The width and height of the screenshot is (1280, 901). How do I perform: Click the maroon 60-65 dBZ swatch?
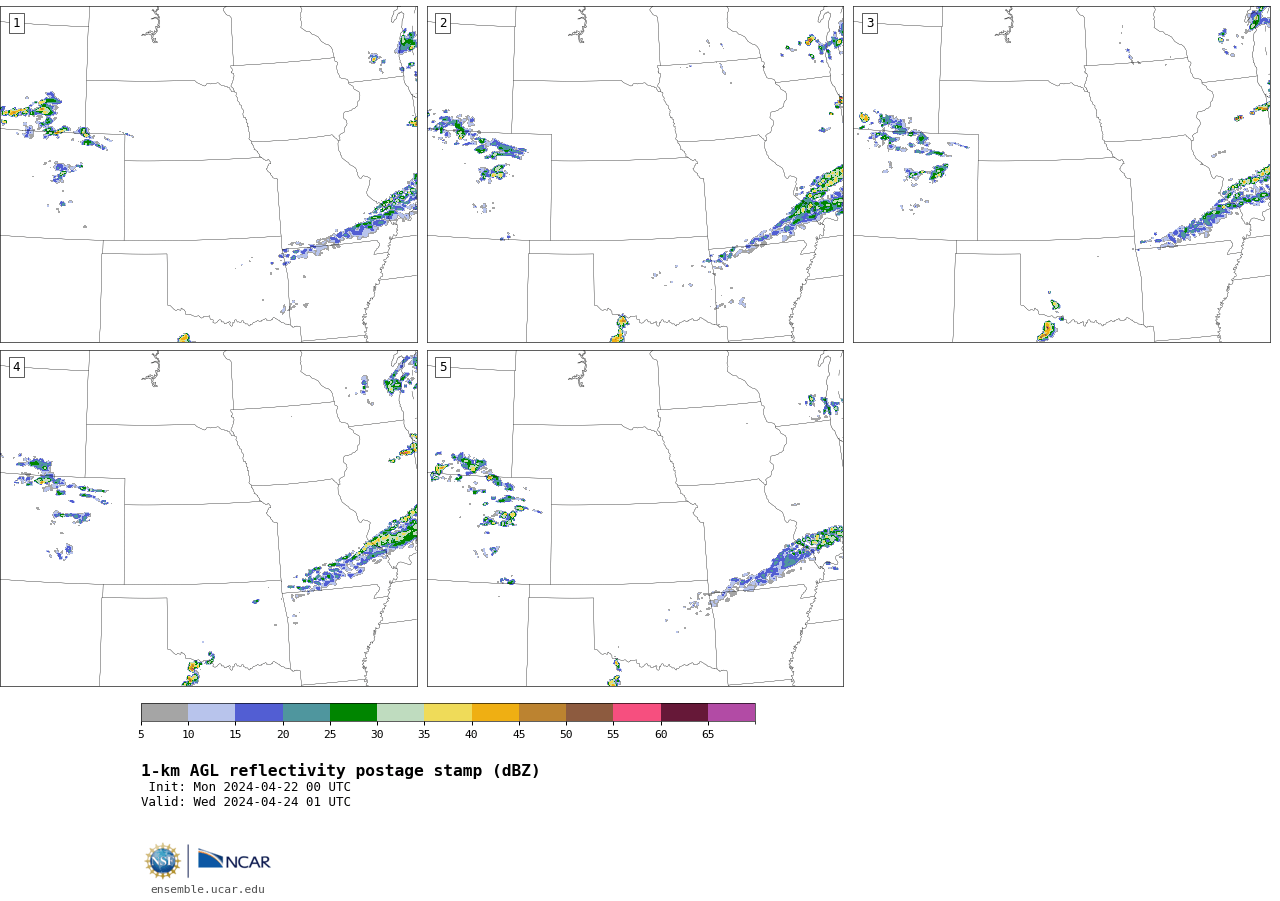[x=684, y=713]
